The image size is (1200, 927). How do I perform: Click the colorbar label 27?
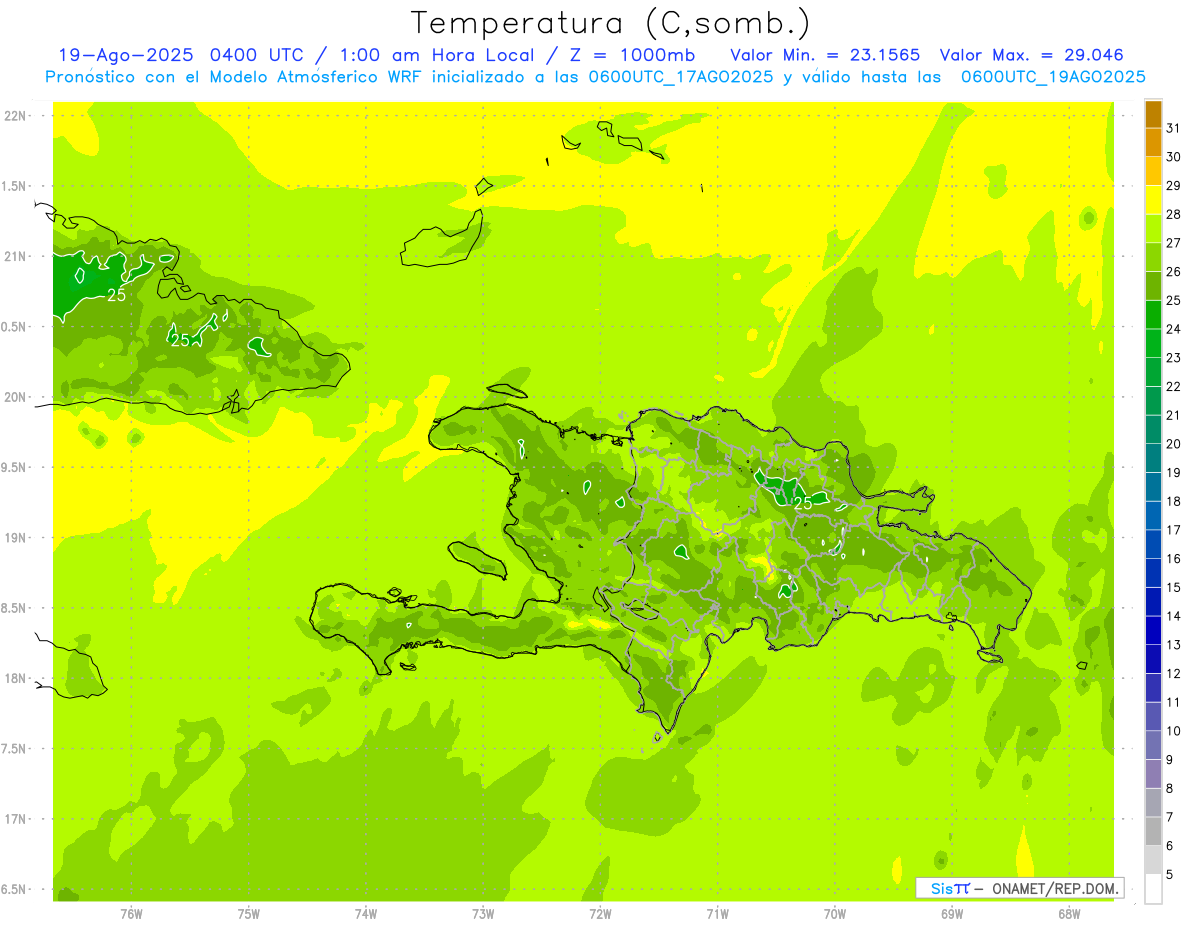click(x=1174, y=243)
